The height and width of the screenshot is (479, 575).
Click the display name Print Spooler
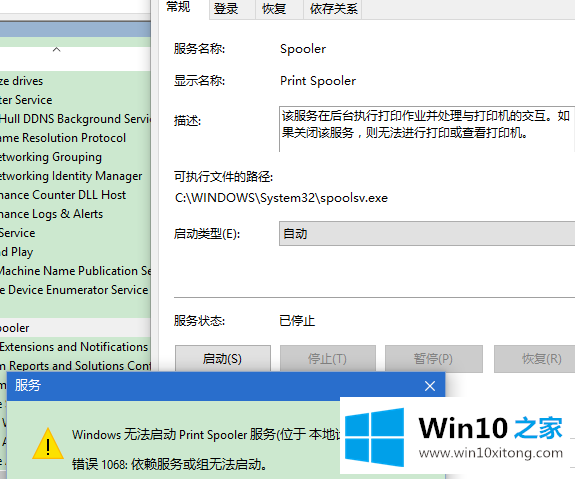pos(318,81)
